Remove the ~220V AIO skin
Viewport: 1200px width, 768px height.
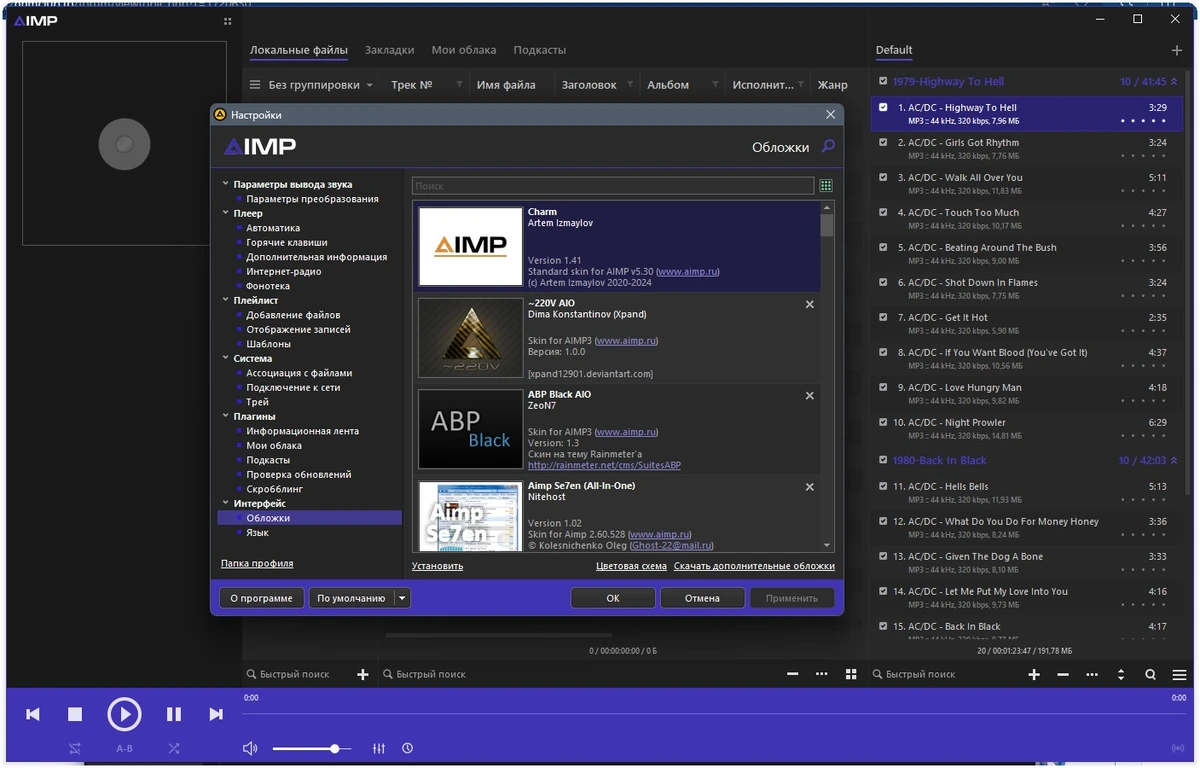pos(810,304)
